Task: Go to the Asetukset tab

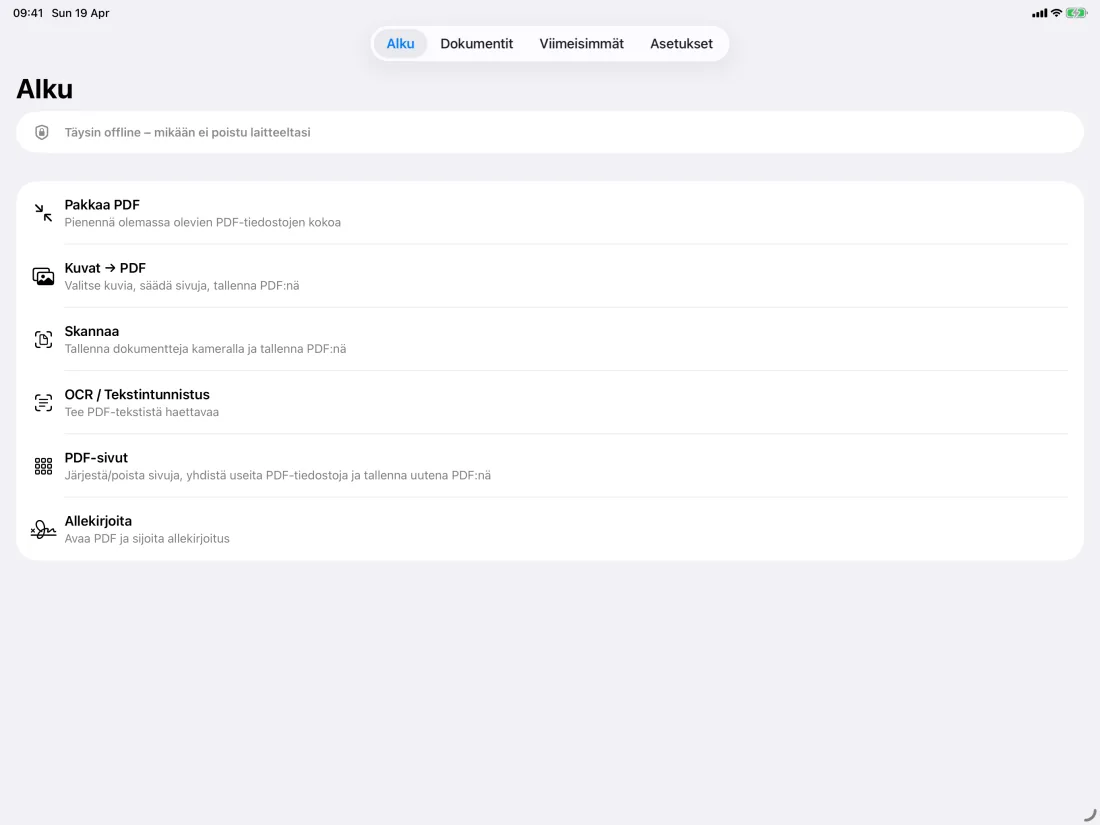Action: tap(681, 43)
